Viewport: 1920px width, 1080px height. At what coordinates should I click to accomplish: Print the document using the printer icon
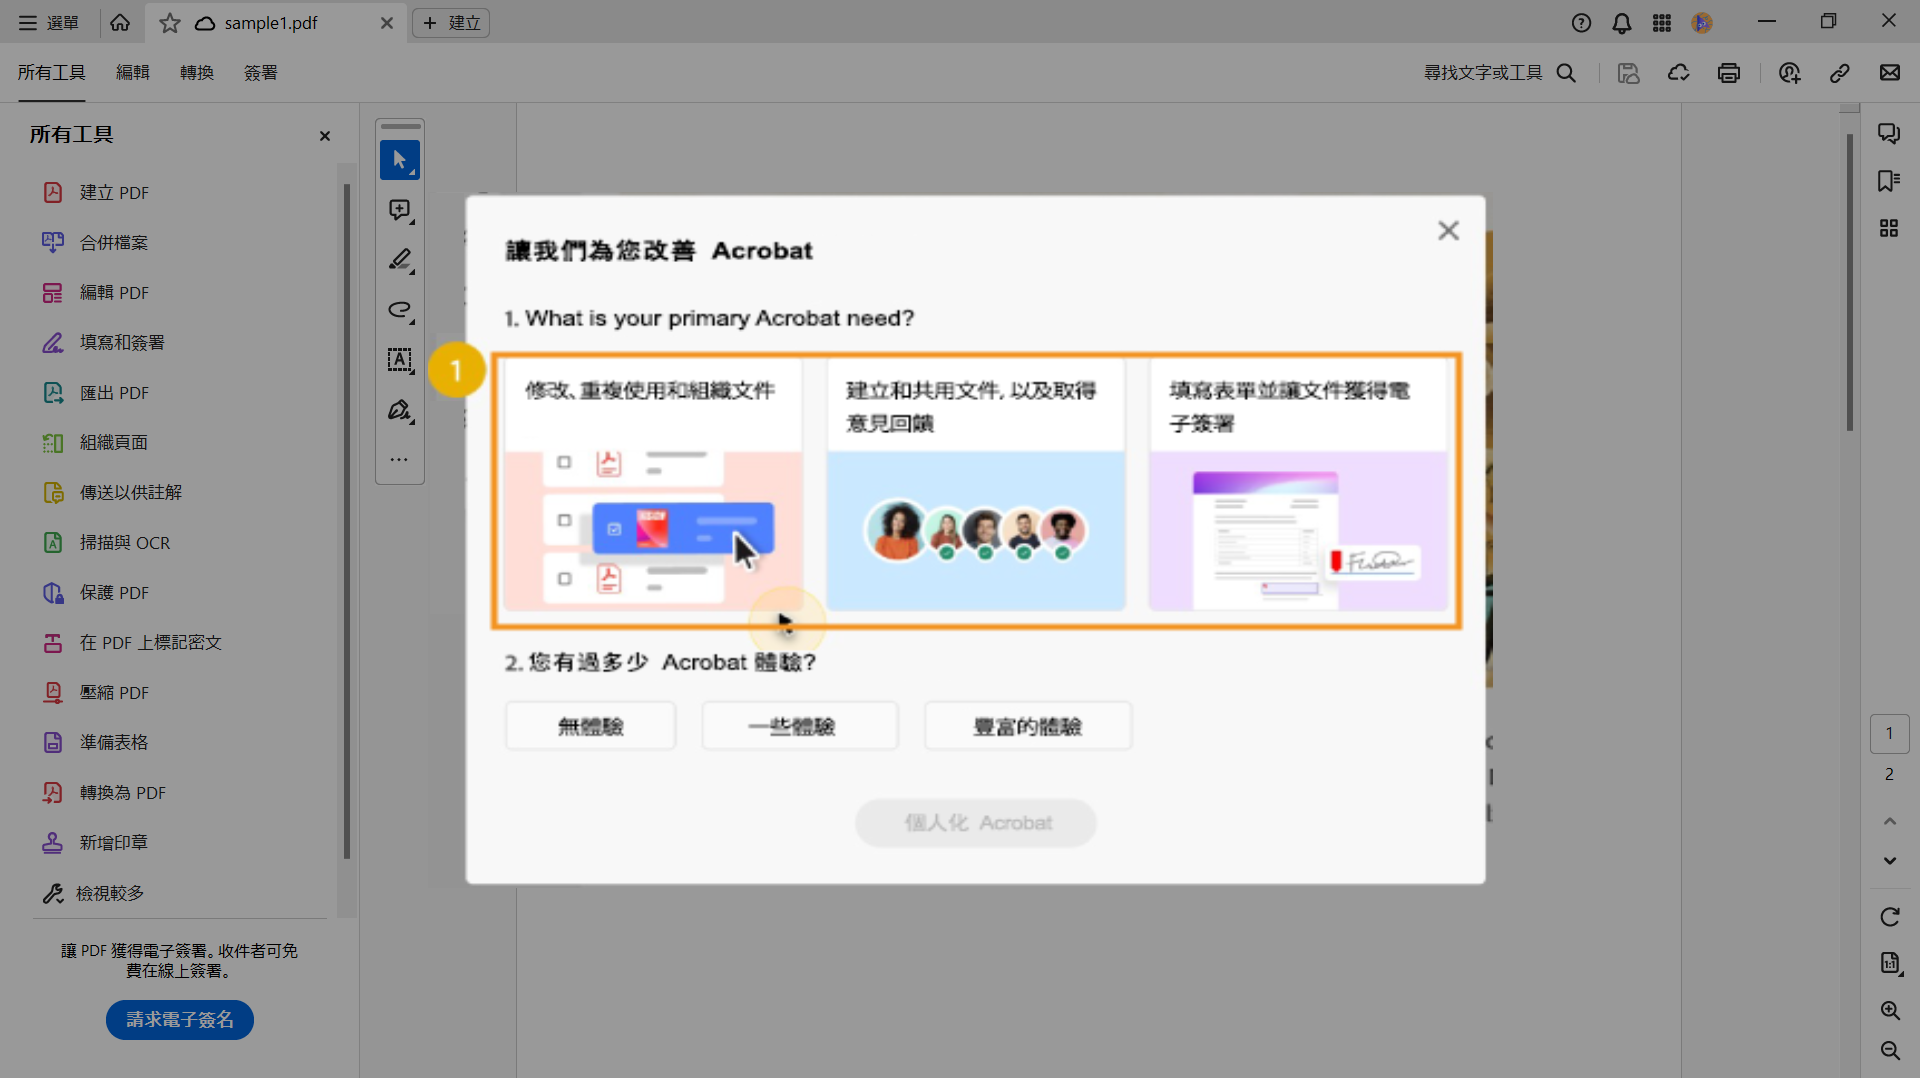[1729, 72]
